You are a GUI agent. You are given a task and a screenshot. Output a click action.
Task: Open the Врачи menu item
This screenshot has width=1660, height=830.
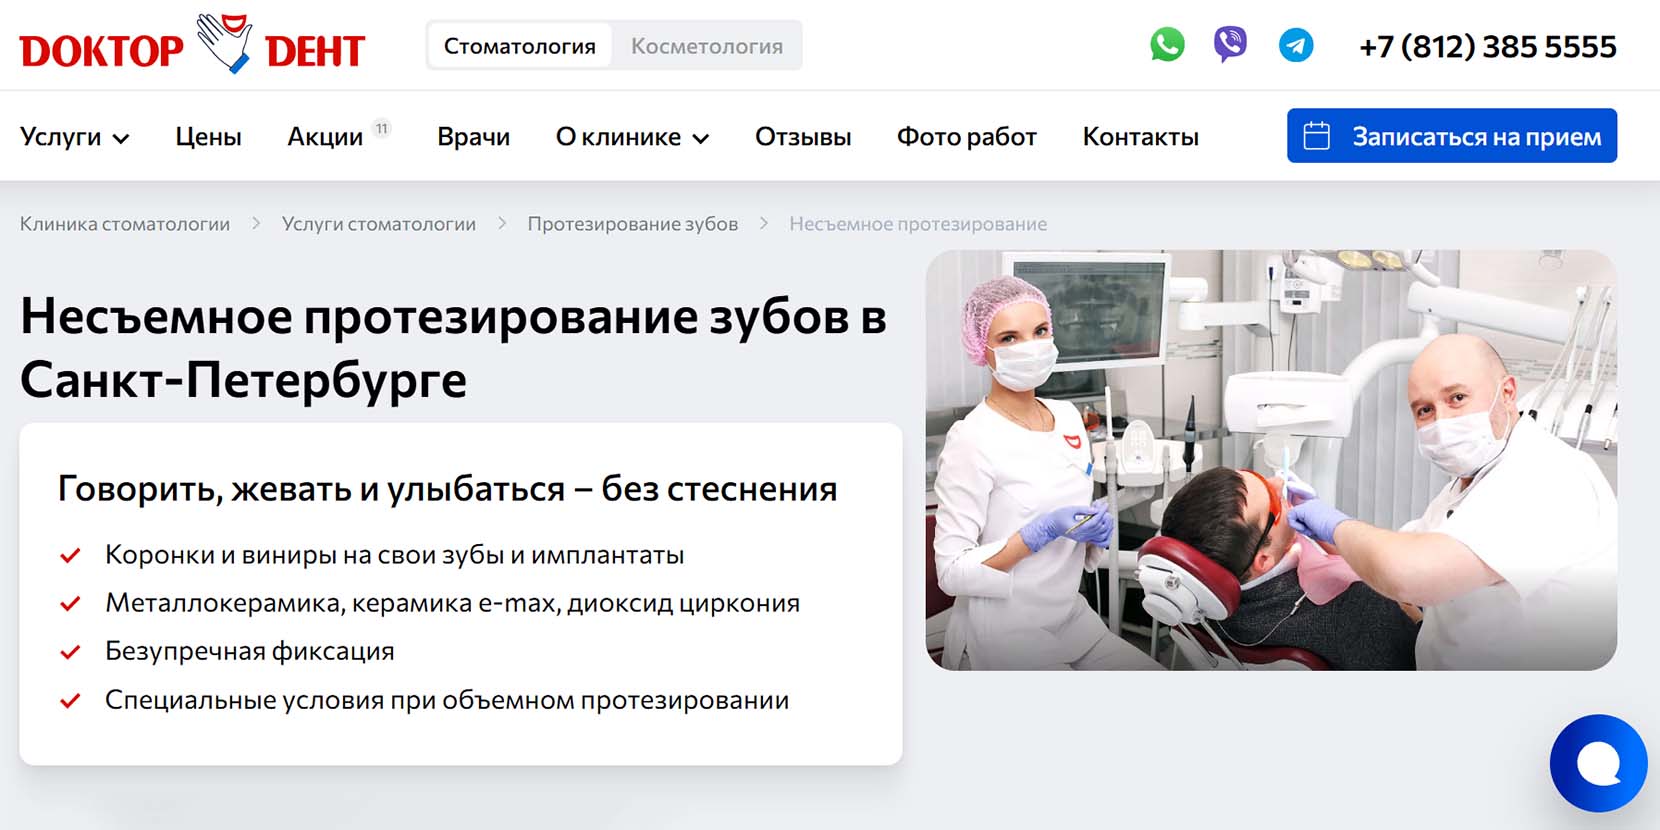(473, 137)
